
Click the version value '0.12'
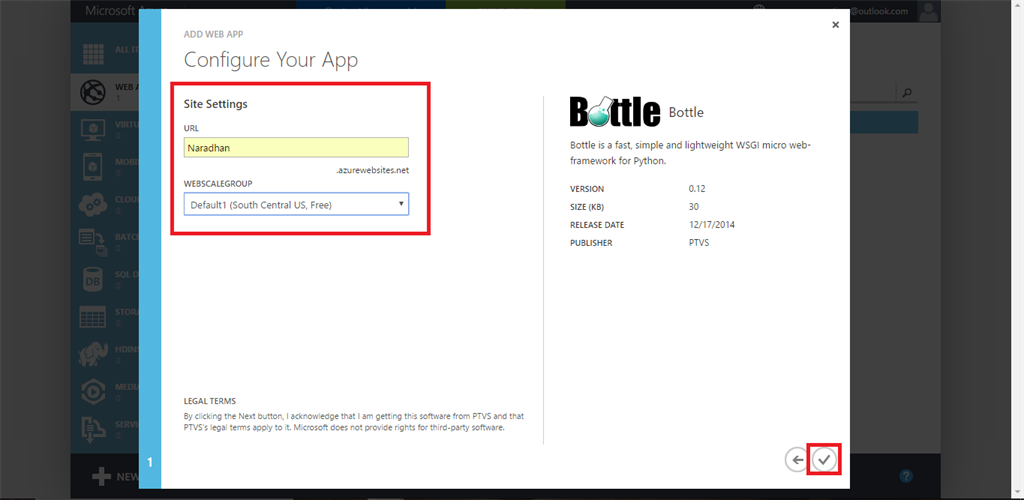tap(697, 189)
